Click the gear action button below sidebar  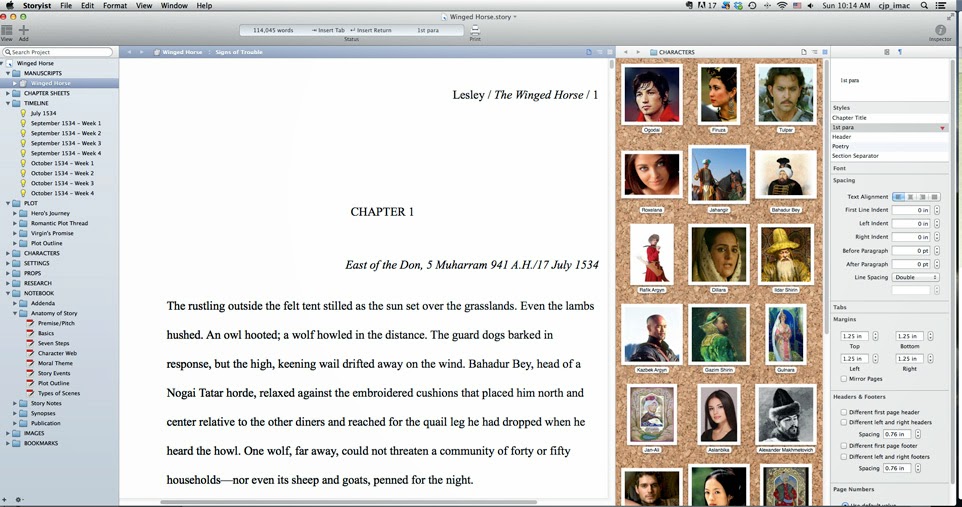tap(18, 500)
